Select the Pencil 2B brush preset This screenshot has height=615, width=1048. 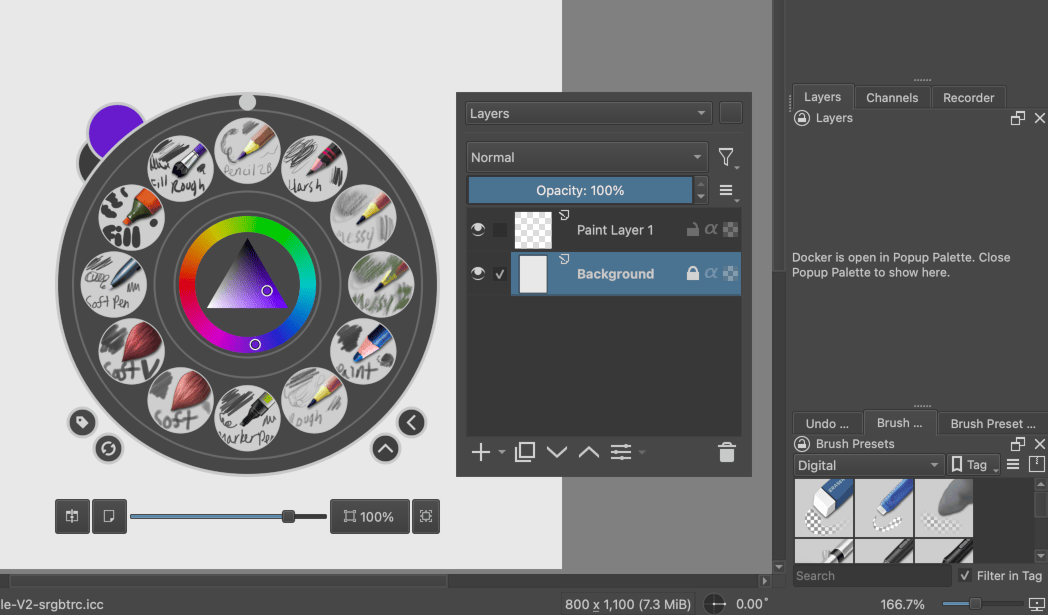(247, 150)
